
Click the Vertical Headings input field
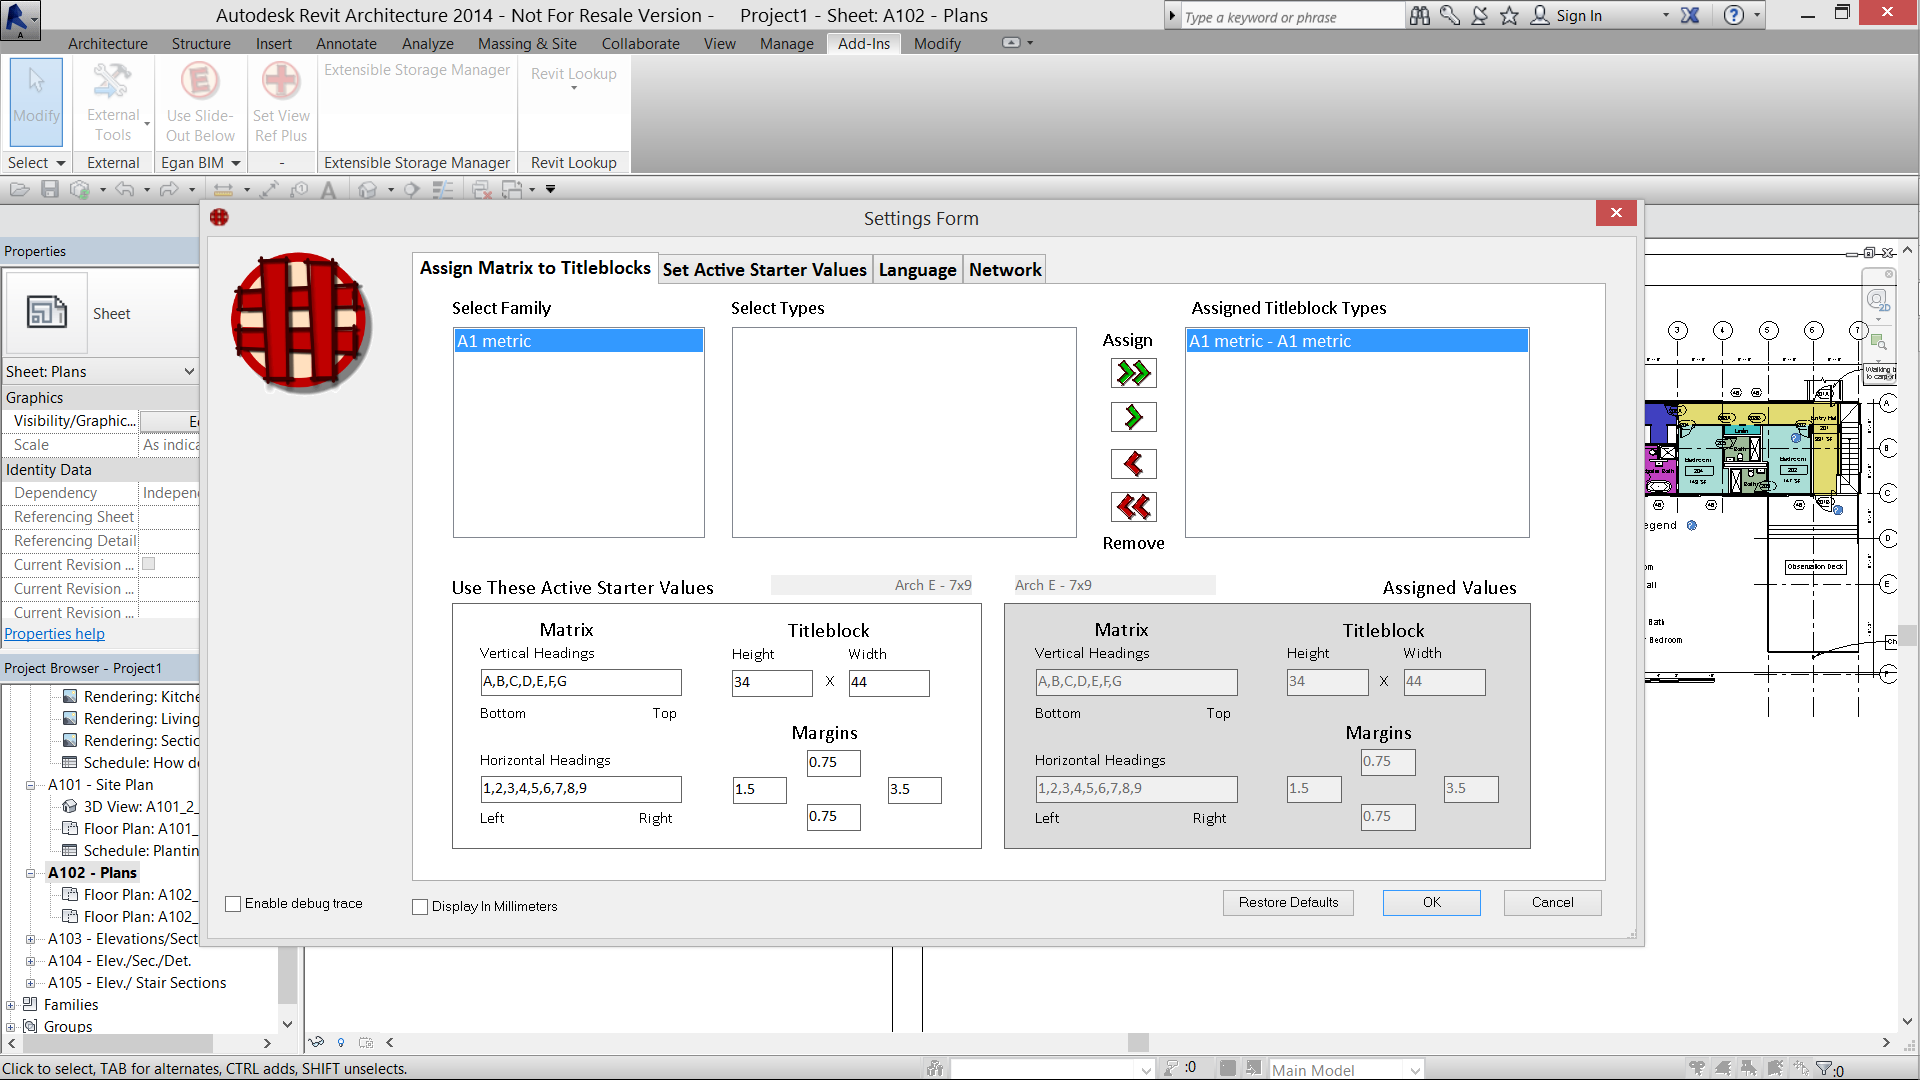click(581, 682)
